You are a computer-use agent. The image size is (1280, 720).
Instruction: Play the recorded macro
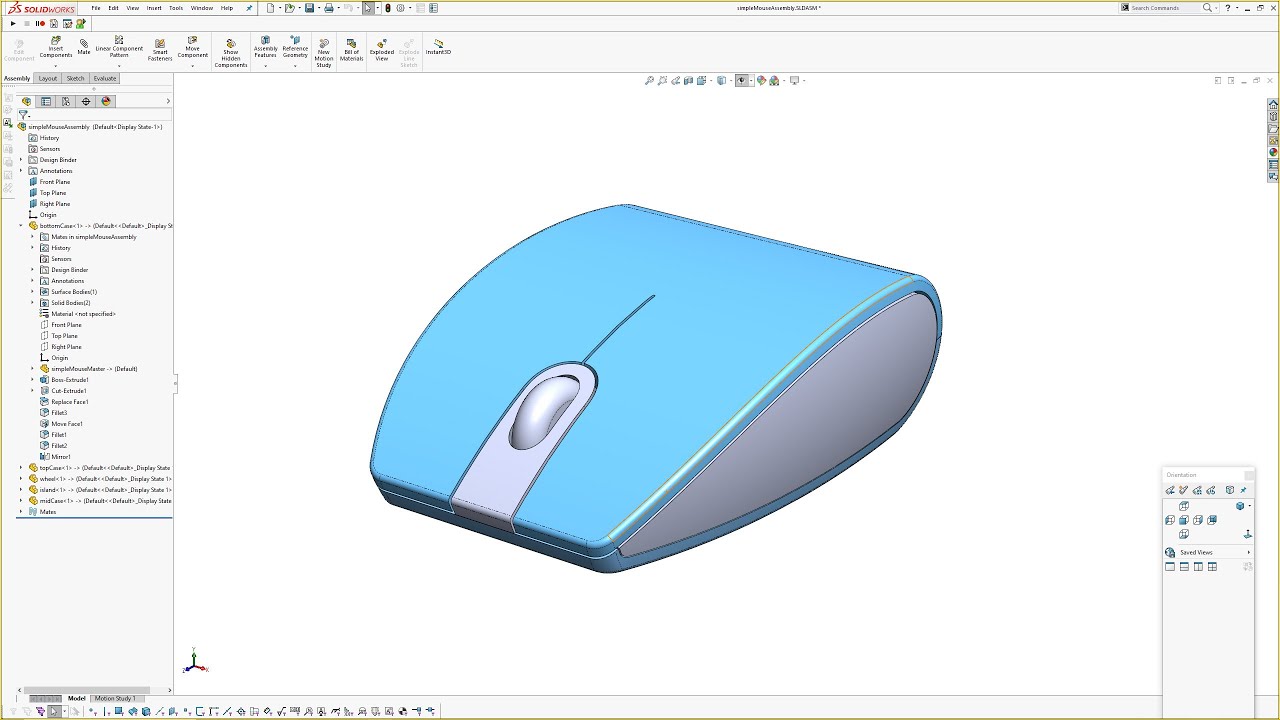click(x=13, y=23)
